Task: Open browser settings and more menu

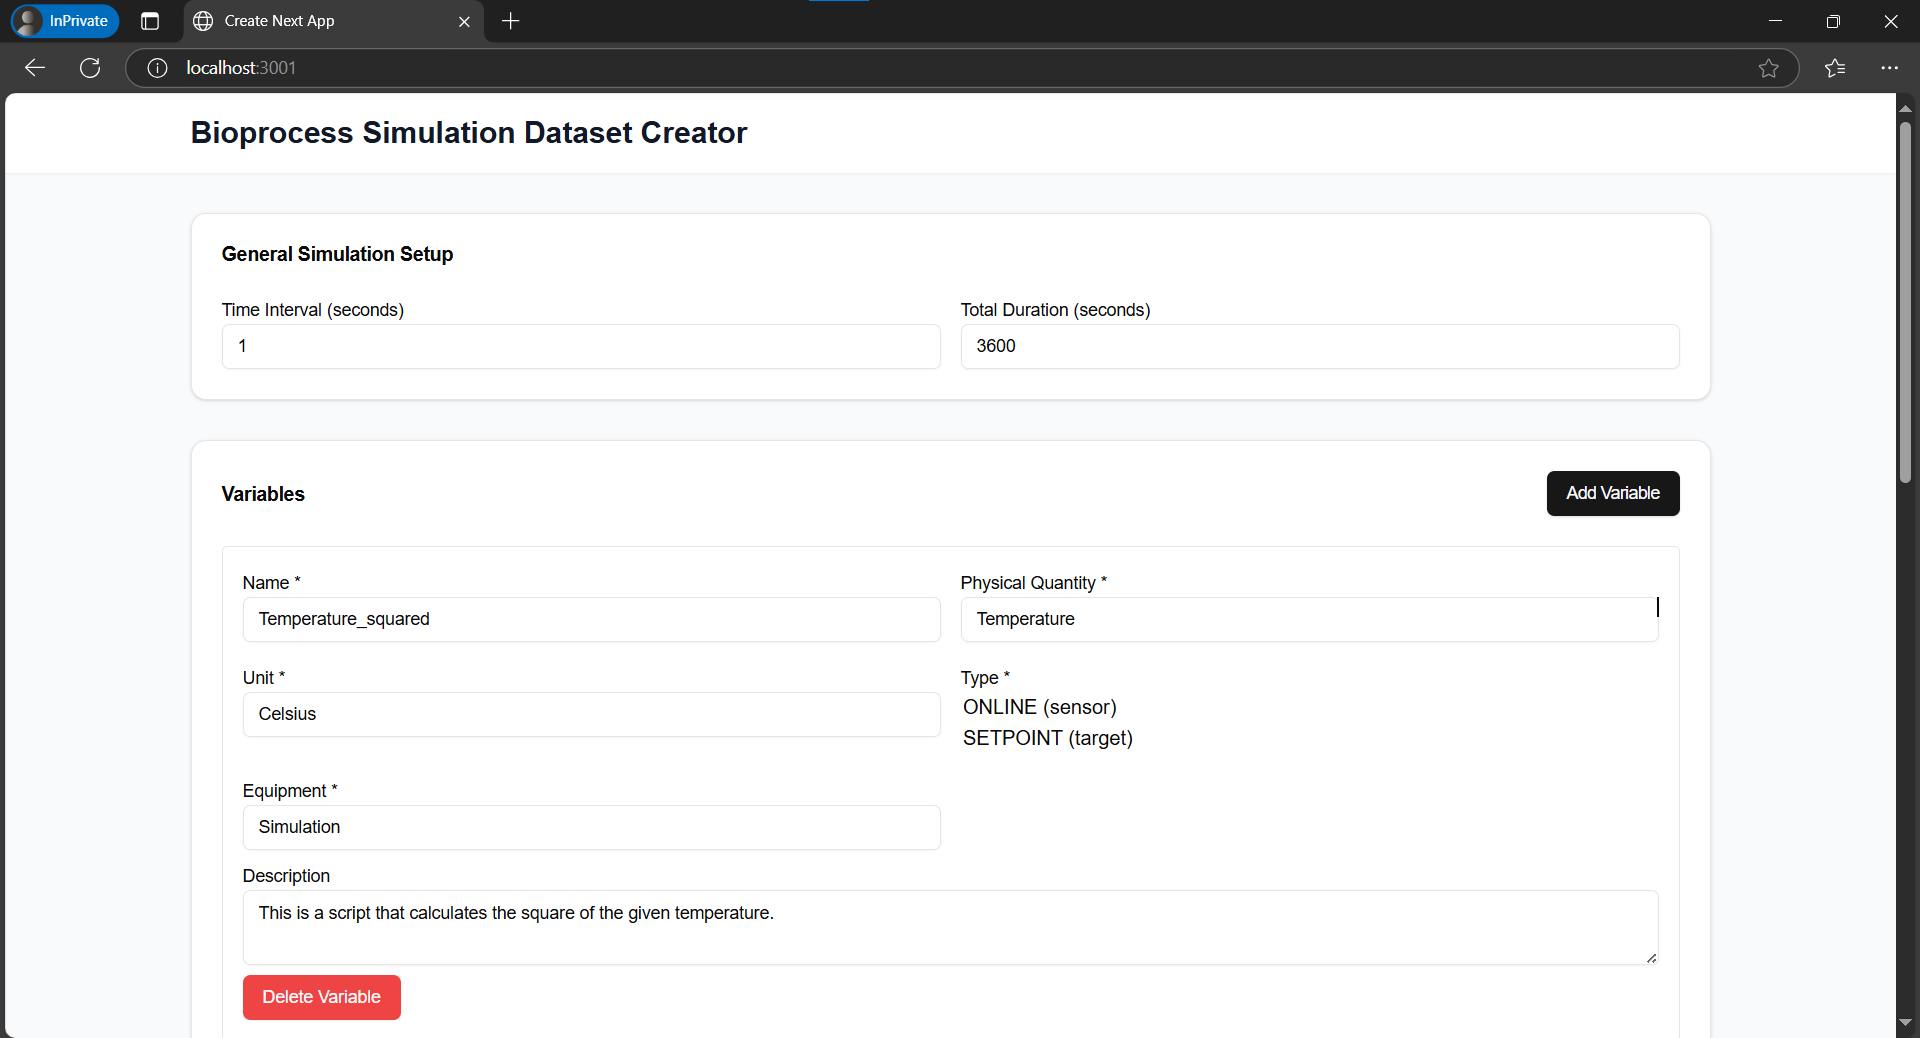Action: (x=1889, y=68)
